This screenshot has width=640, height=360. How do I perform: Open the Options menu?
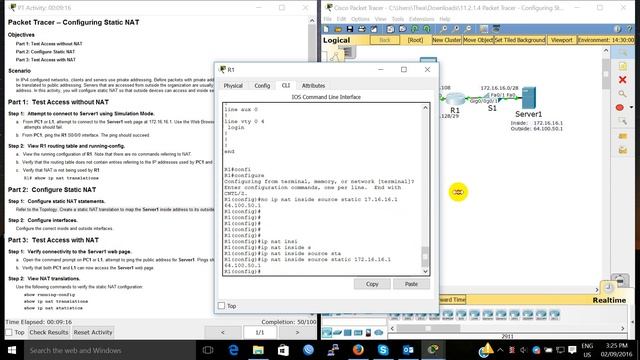pyautogui.click(x=360, y=19)
